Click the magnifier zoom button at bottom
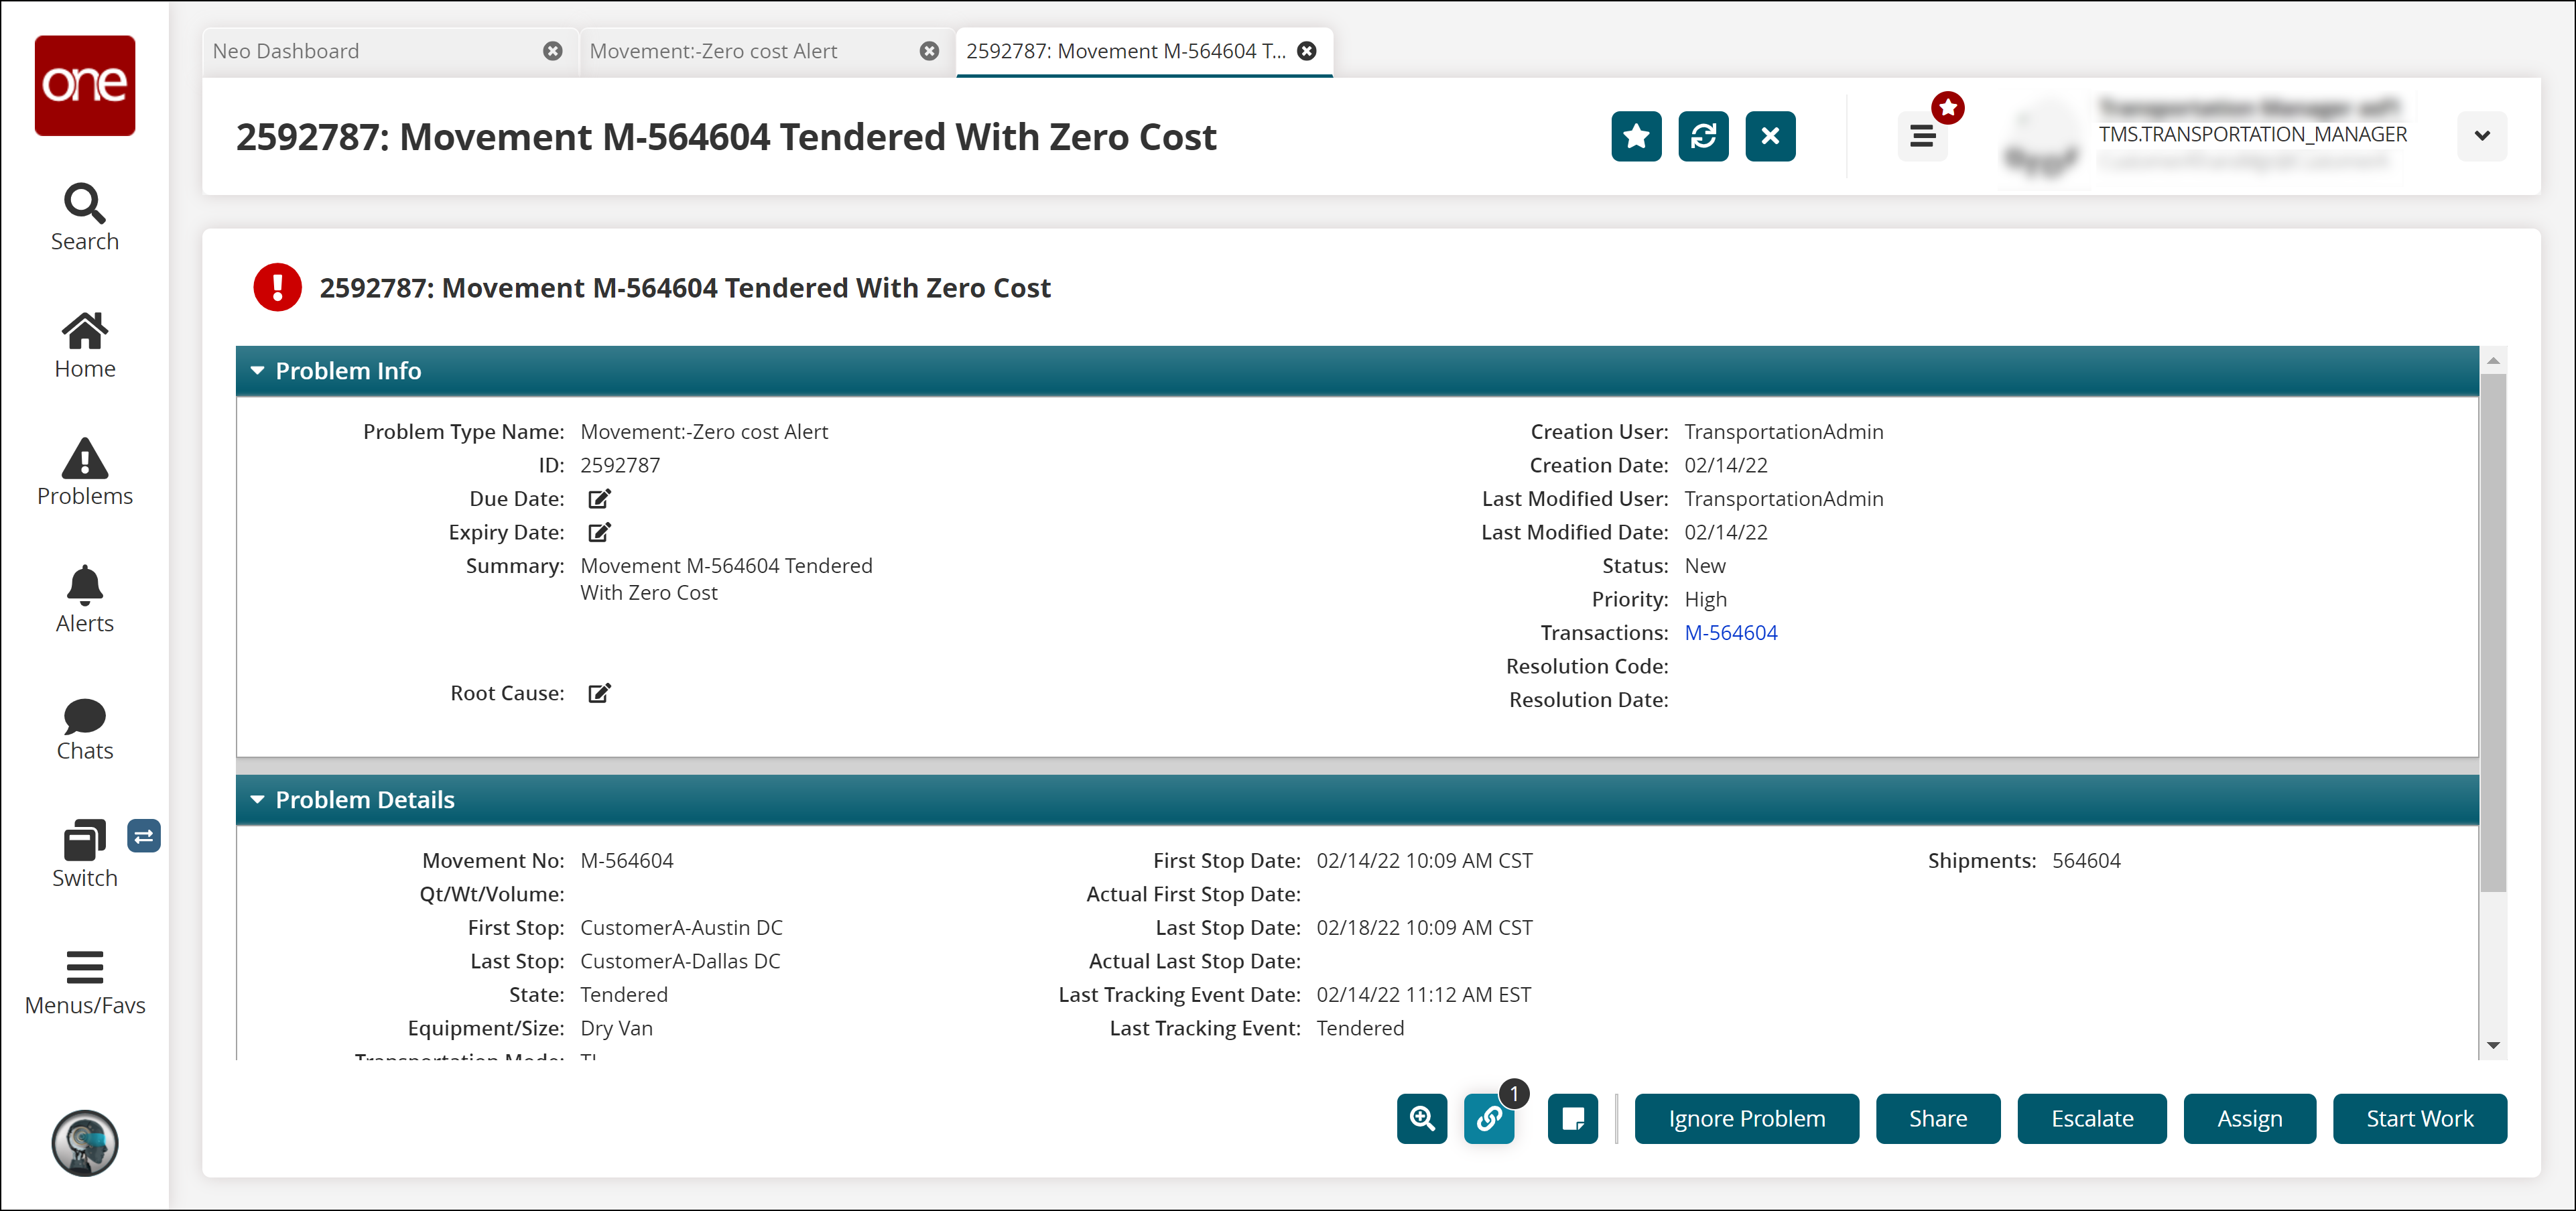The height and width of the screenshot is (1211, 2576). coord(1421,1118)
